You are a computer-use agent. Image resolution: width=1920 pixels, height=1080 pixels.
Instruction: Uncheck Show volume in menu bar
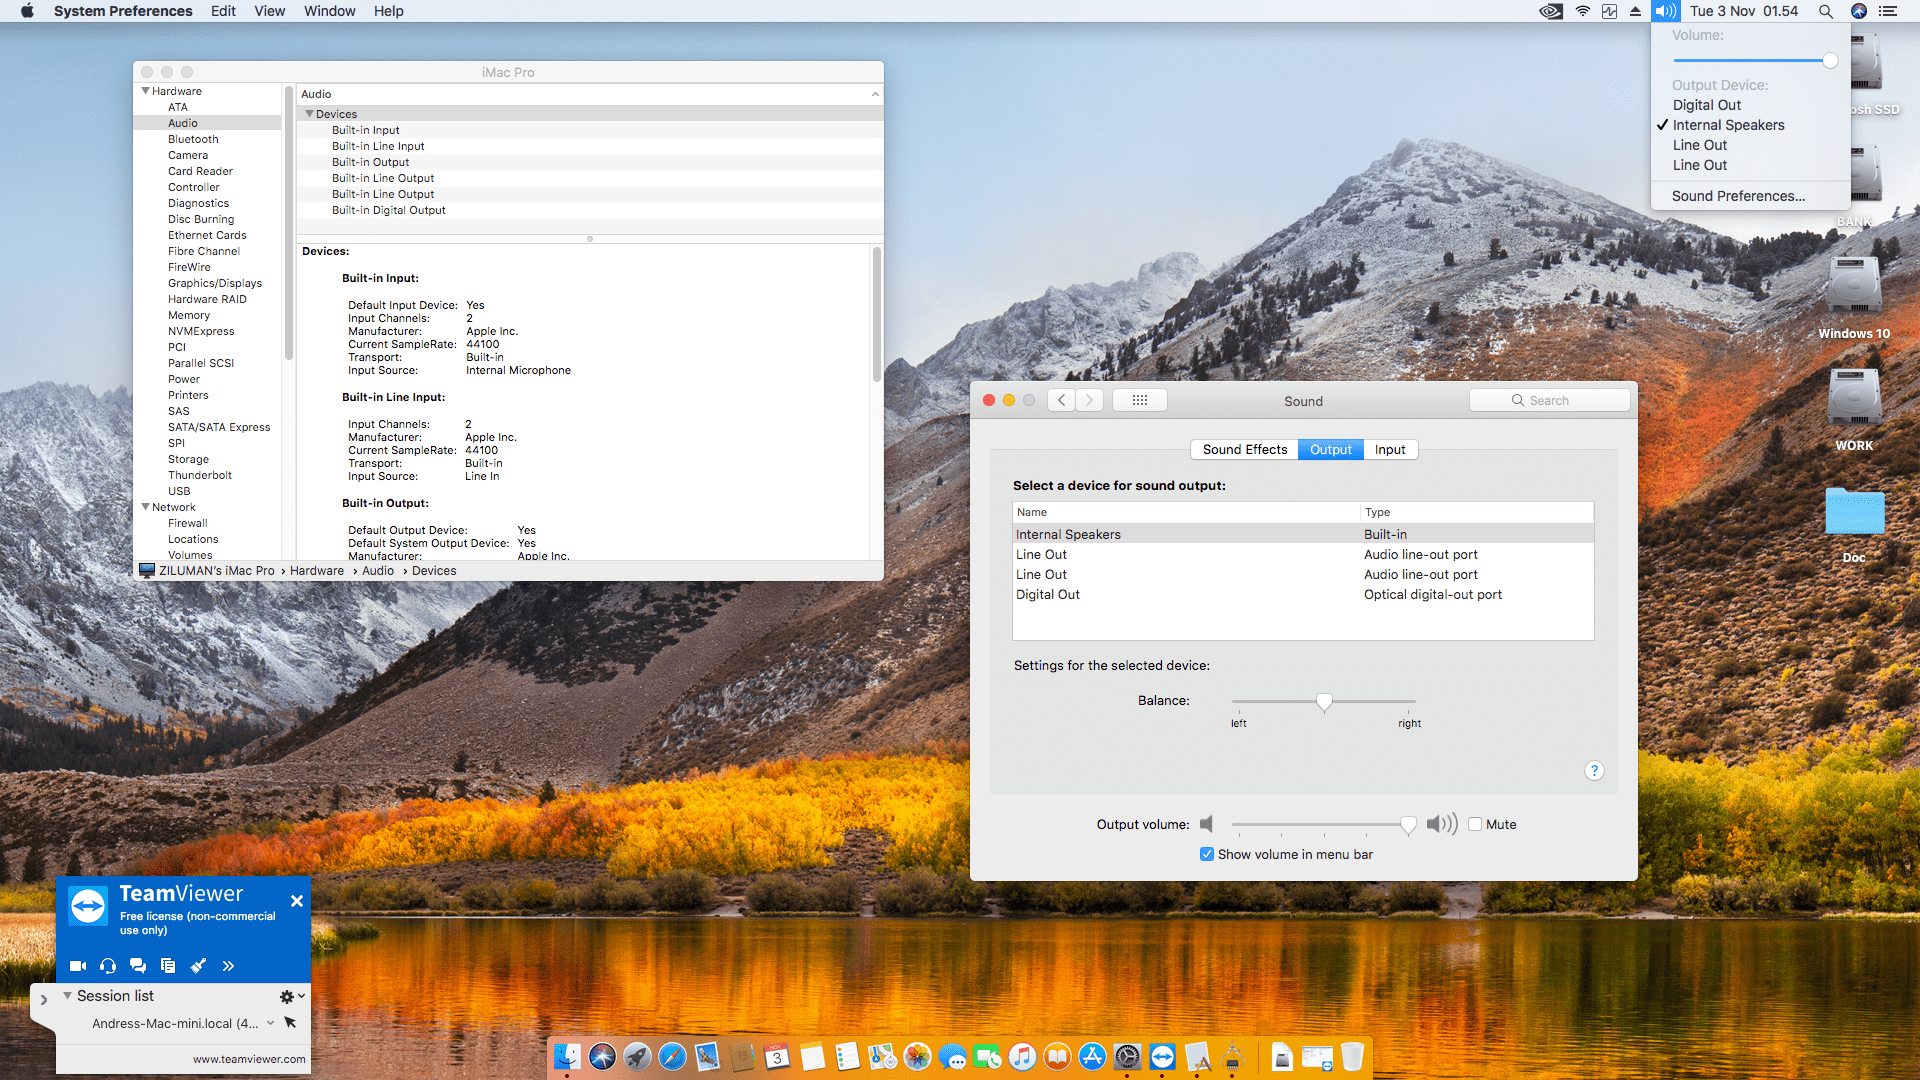[x=1207, y=855]
